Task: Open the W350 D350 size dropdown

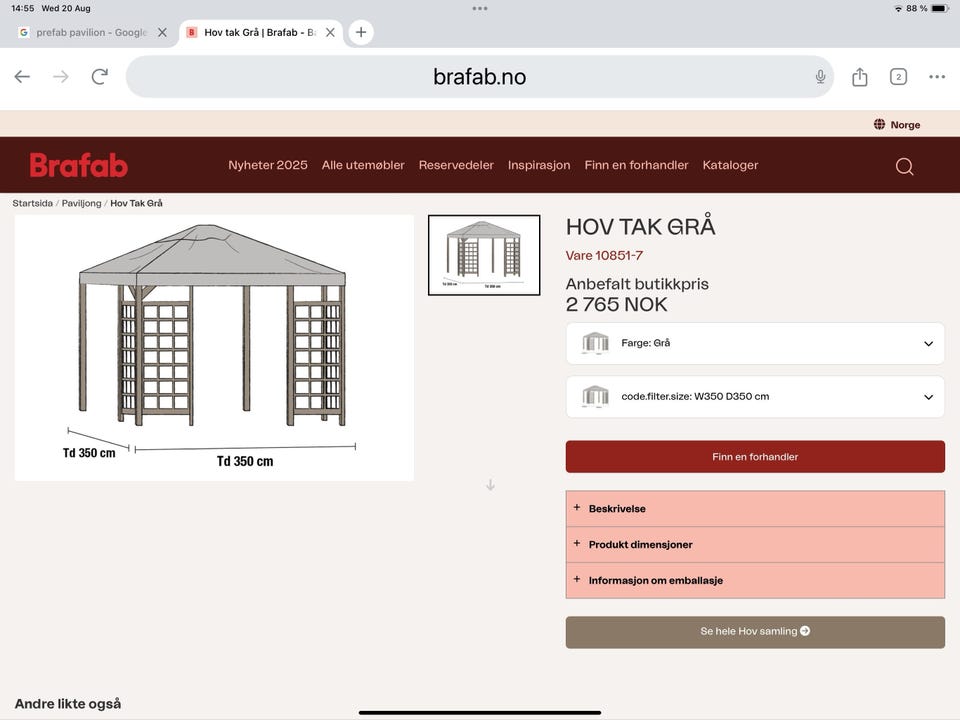Action: pos(755,396)
